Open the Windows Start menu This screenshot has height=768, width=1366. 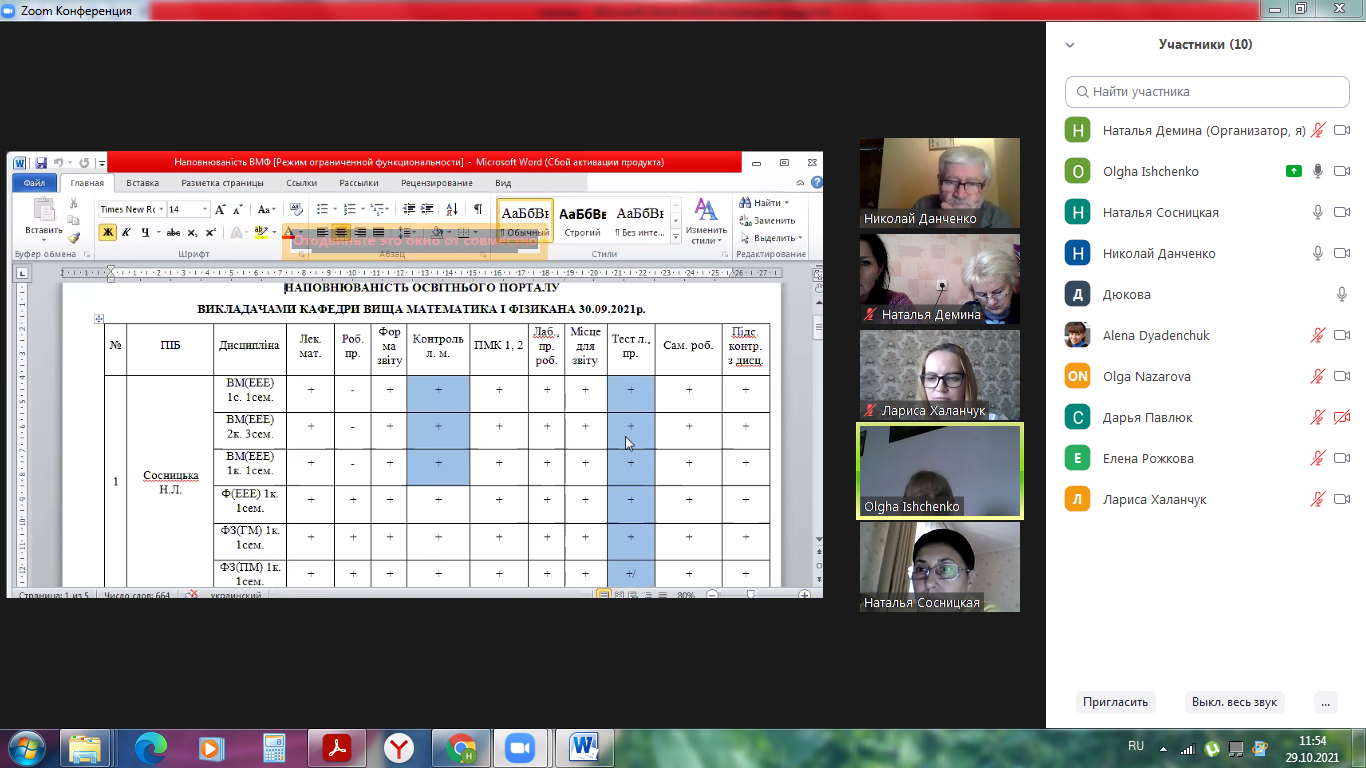(27, 747)
